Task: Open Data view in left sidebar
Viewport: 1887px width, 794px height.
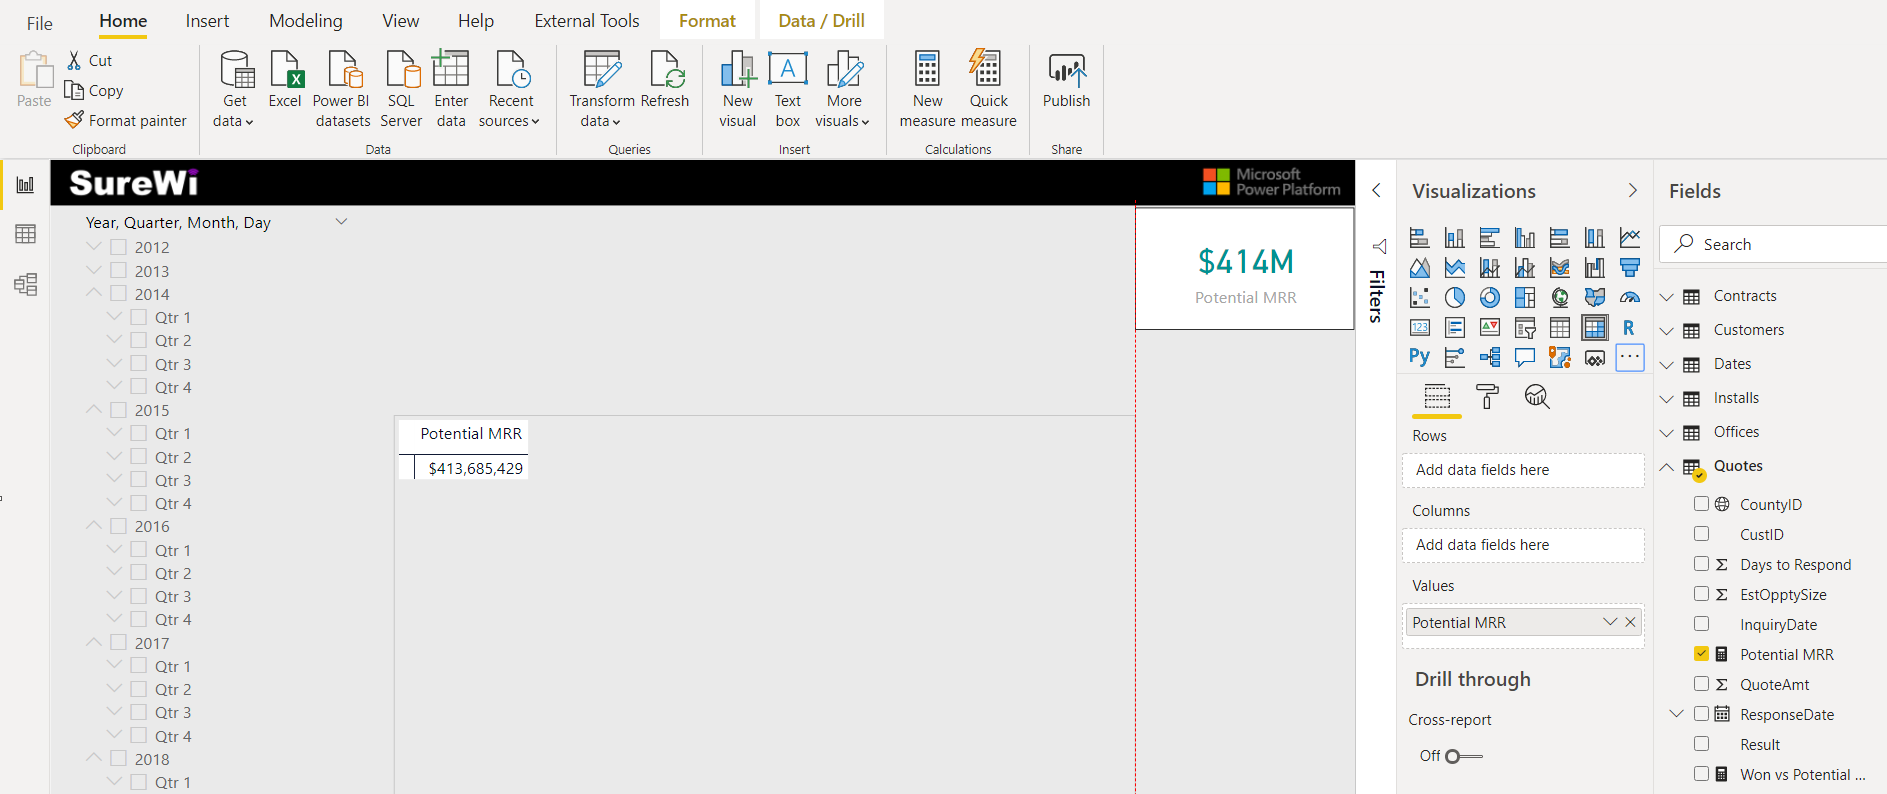Action: (x=25, y=234)
